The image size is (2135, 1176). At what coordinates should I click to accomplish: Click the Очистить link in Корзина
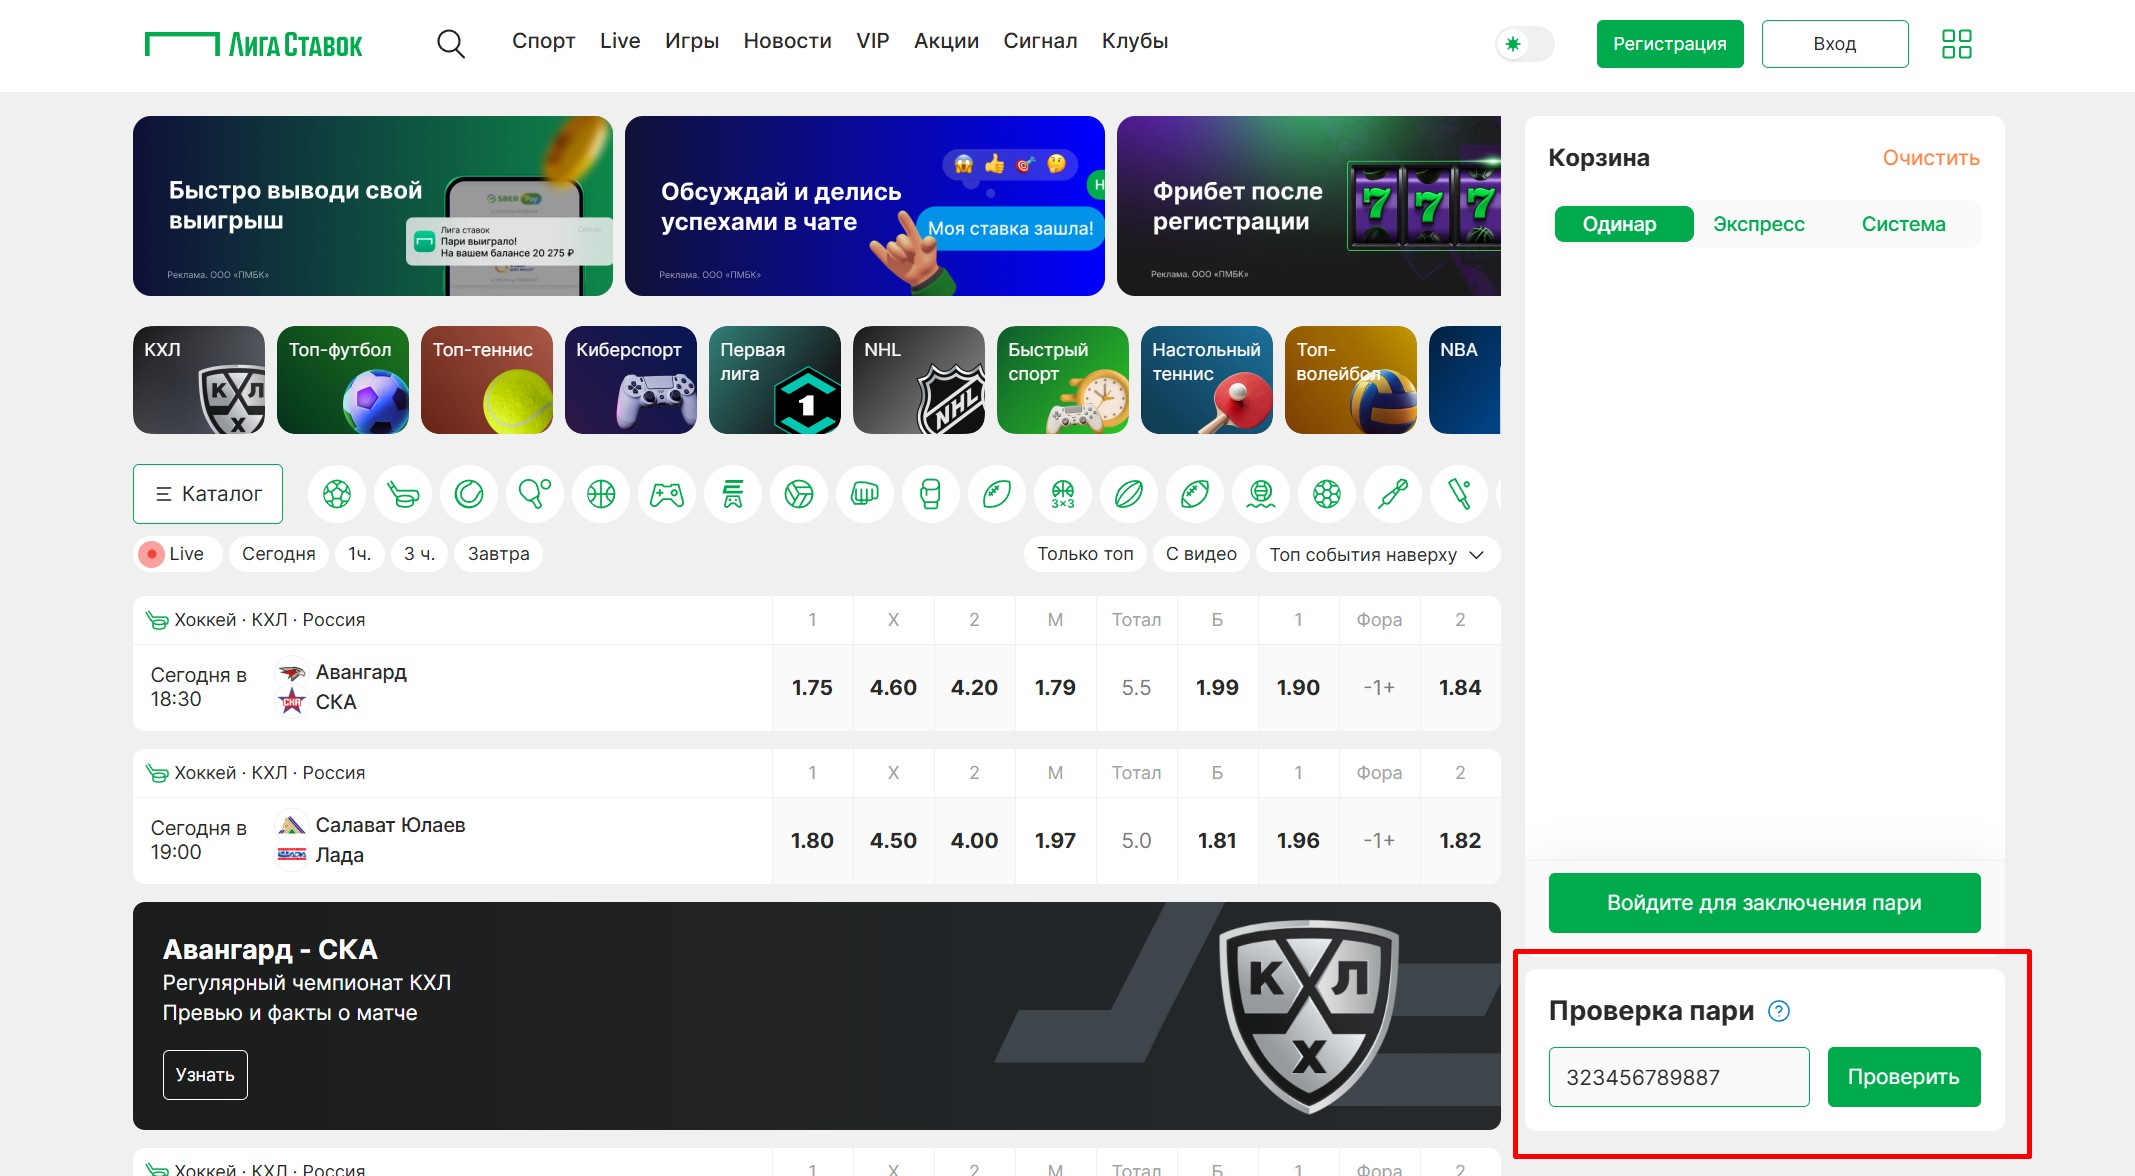[x=1930, y=158]
